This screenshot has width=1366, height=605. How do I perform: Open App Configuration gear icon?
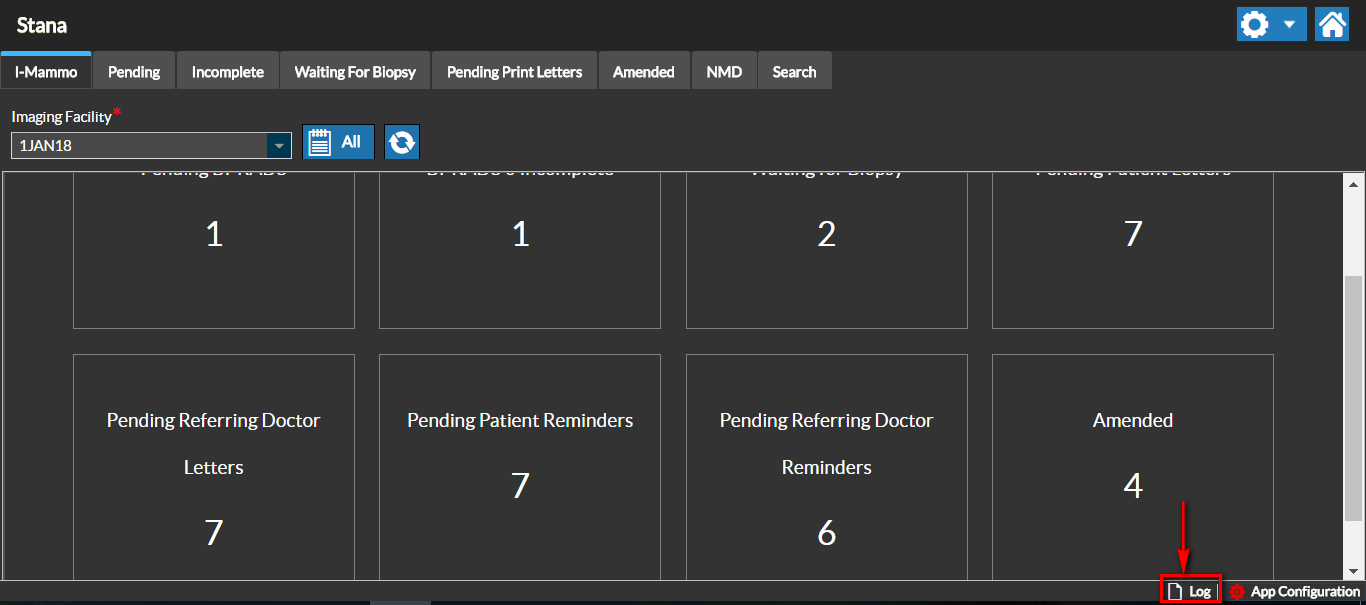point(1236,592)
